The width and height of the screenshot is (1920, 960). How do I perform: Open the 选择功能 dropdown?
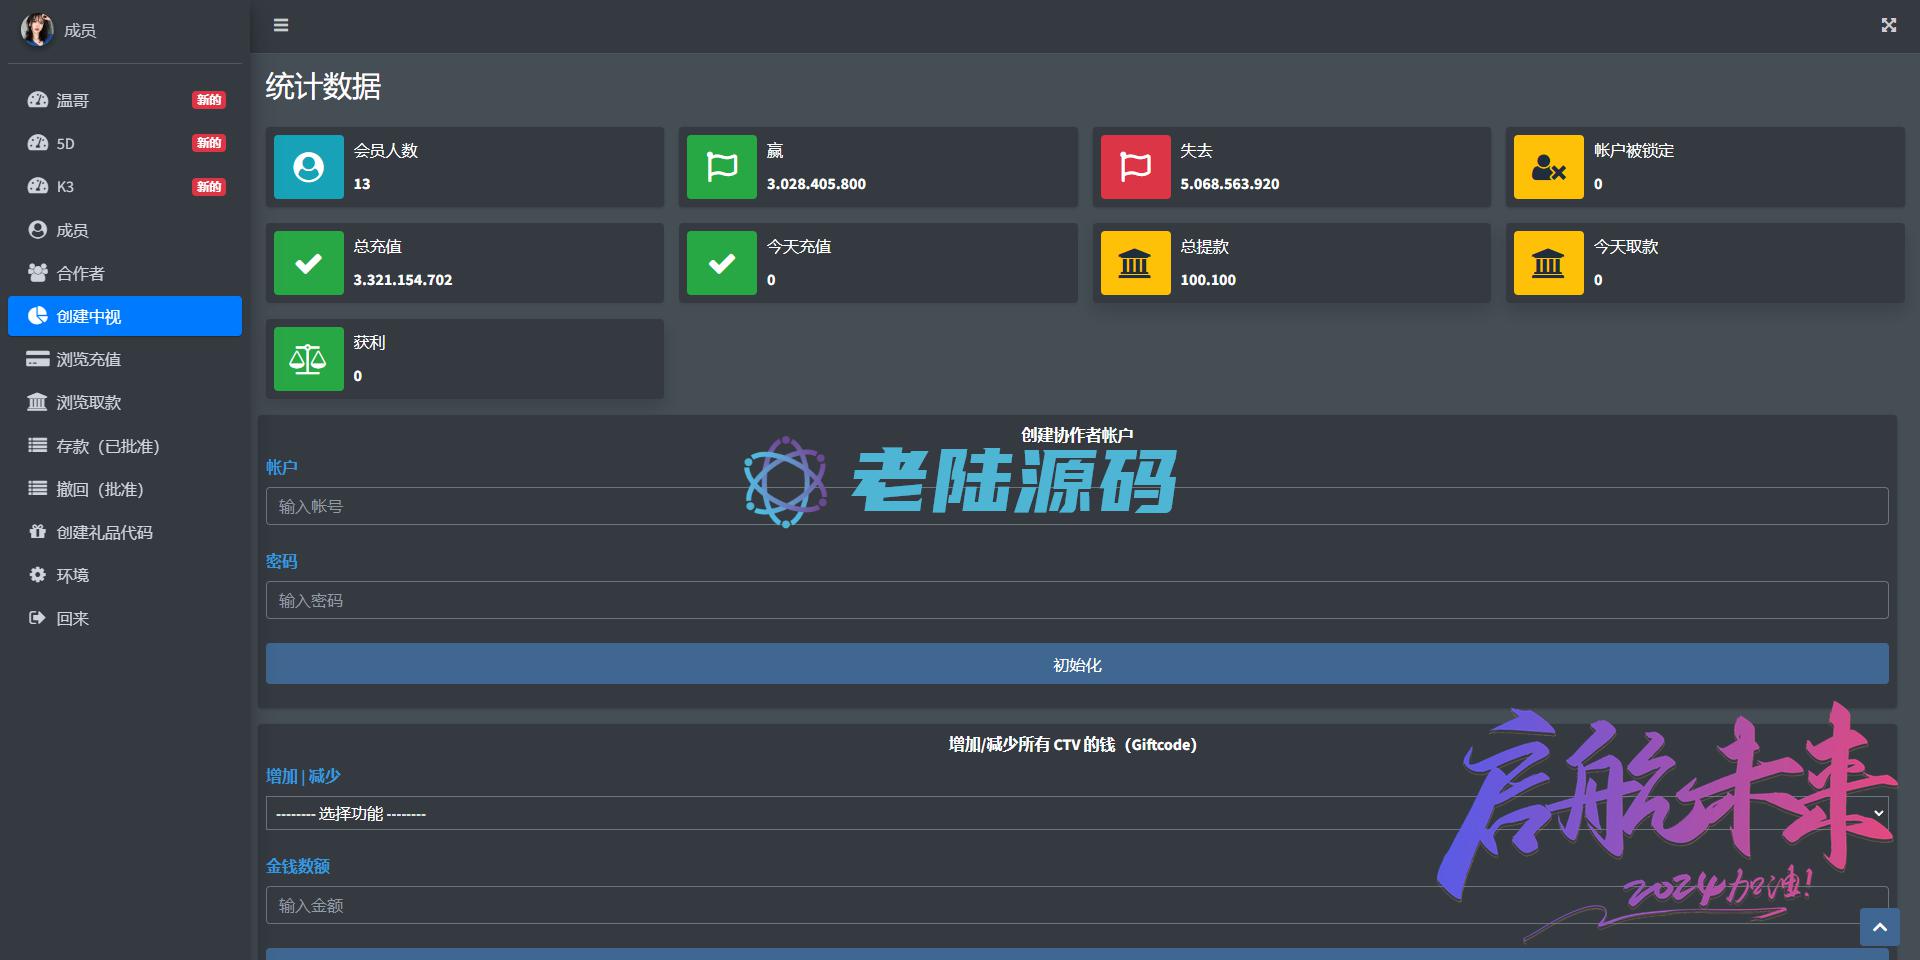pos(1077,813)
